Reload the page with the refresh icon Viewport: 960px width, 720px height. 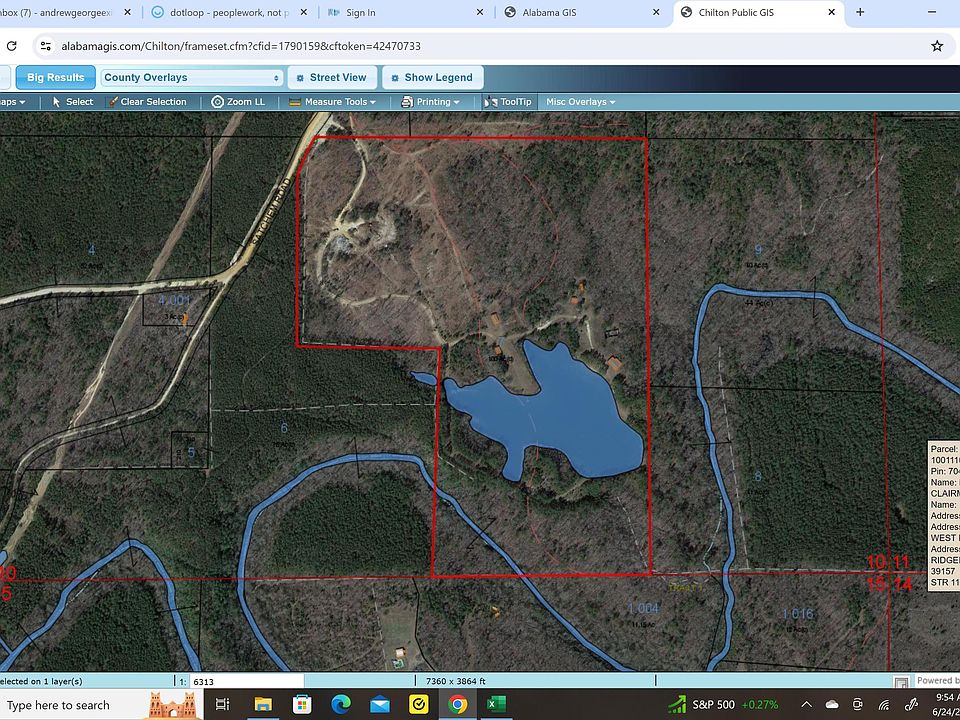[x=12, y=46]
